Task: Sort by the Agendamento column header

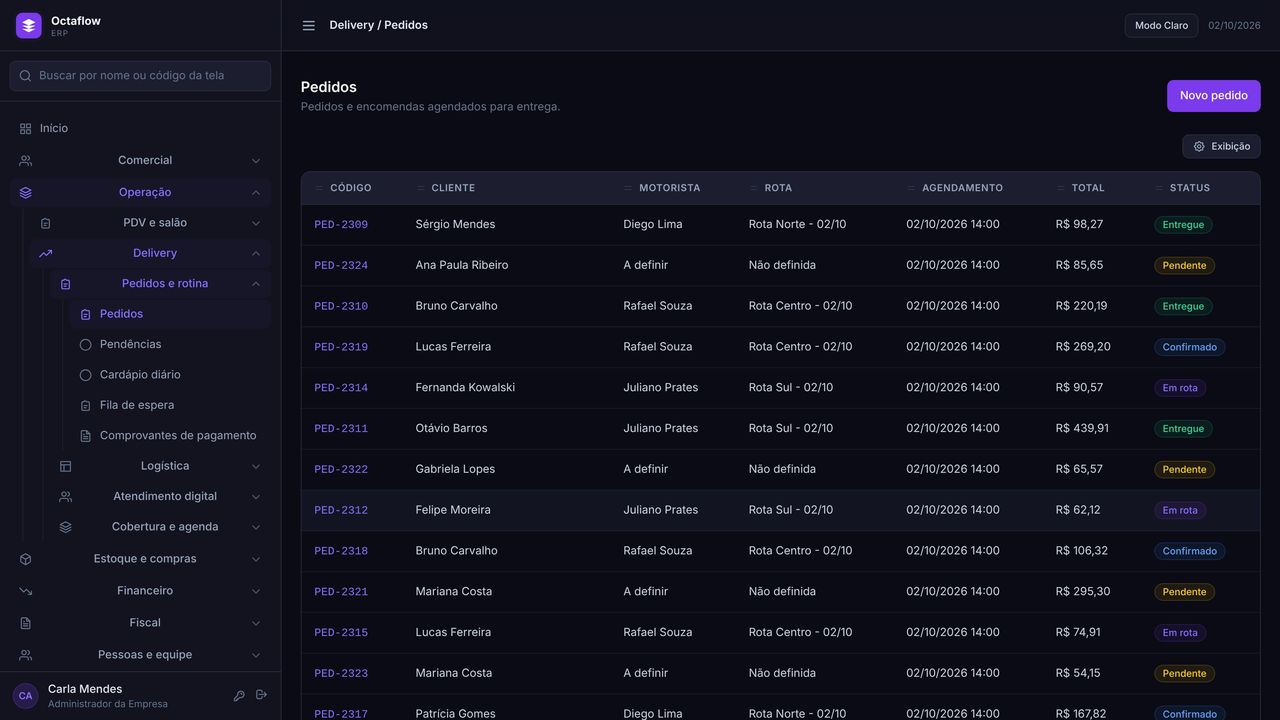Action: coord(962,188)
